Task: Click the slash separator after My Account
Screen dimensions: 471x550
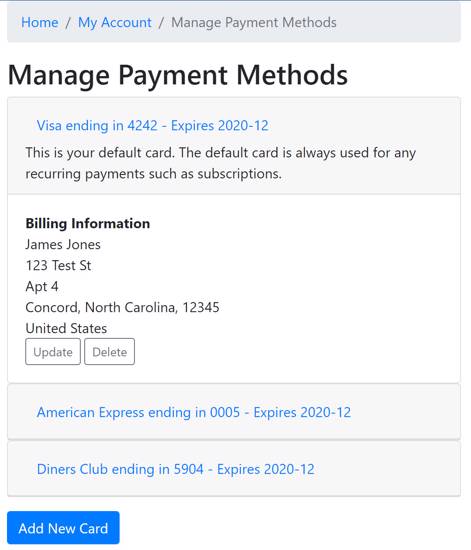Action: [x=161, y=23]
